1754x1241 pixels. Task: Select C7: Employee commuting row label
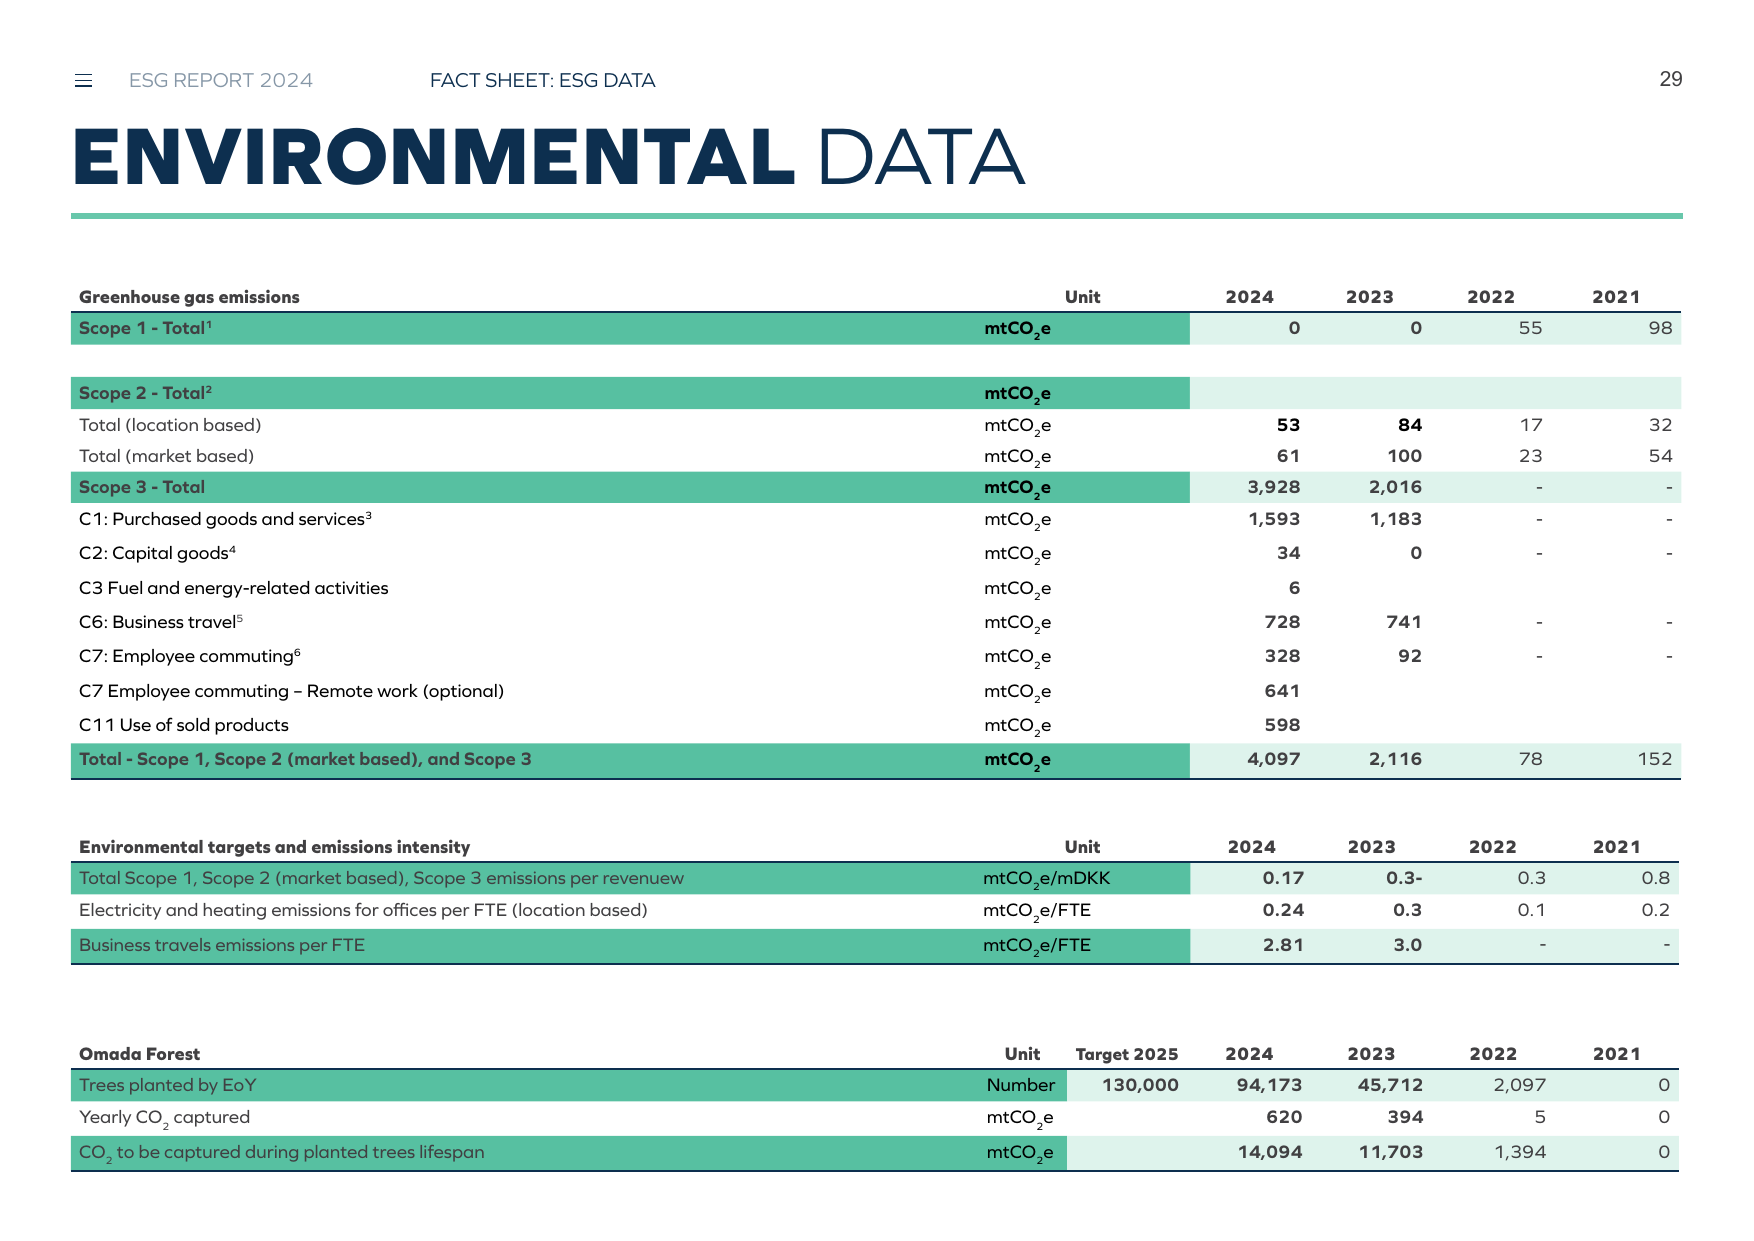pos(190,656)
